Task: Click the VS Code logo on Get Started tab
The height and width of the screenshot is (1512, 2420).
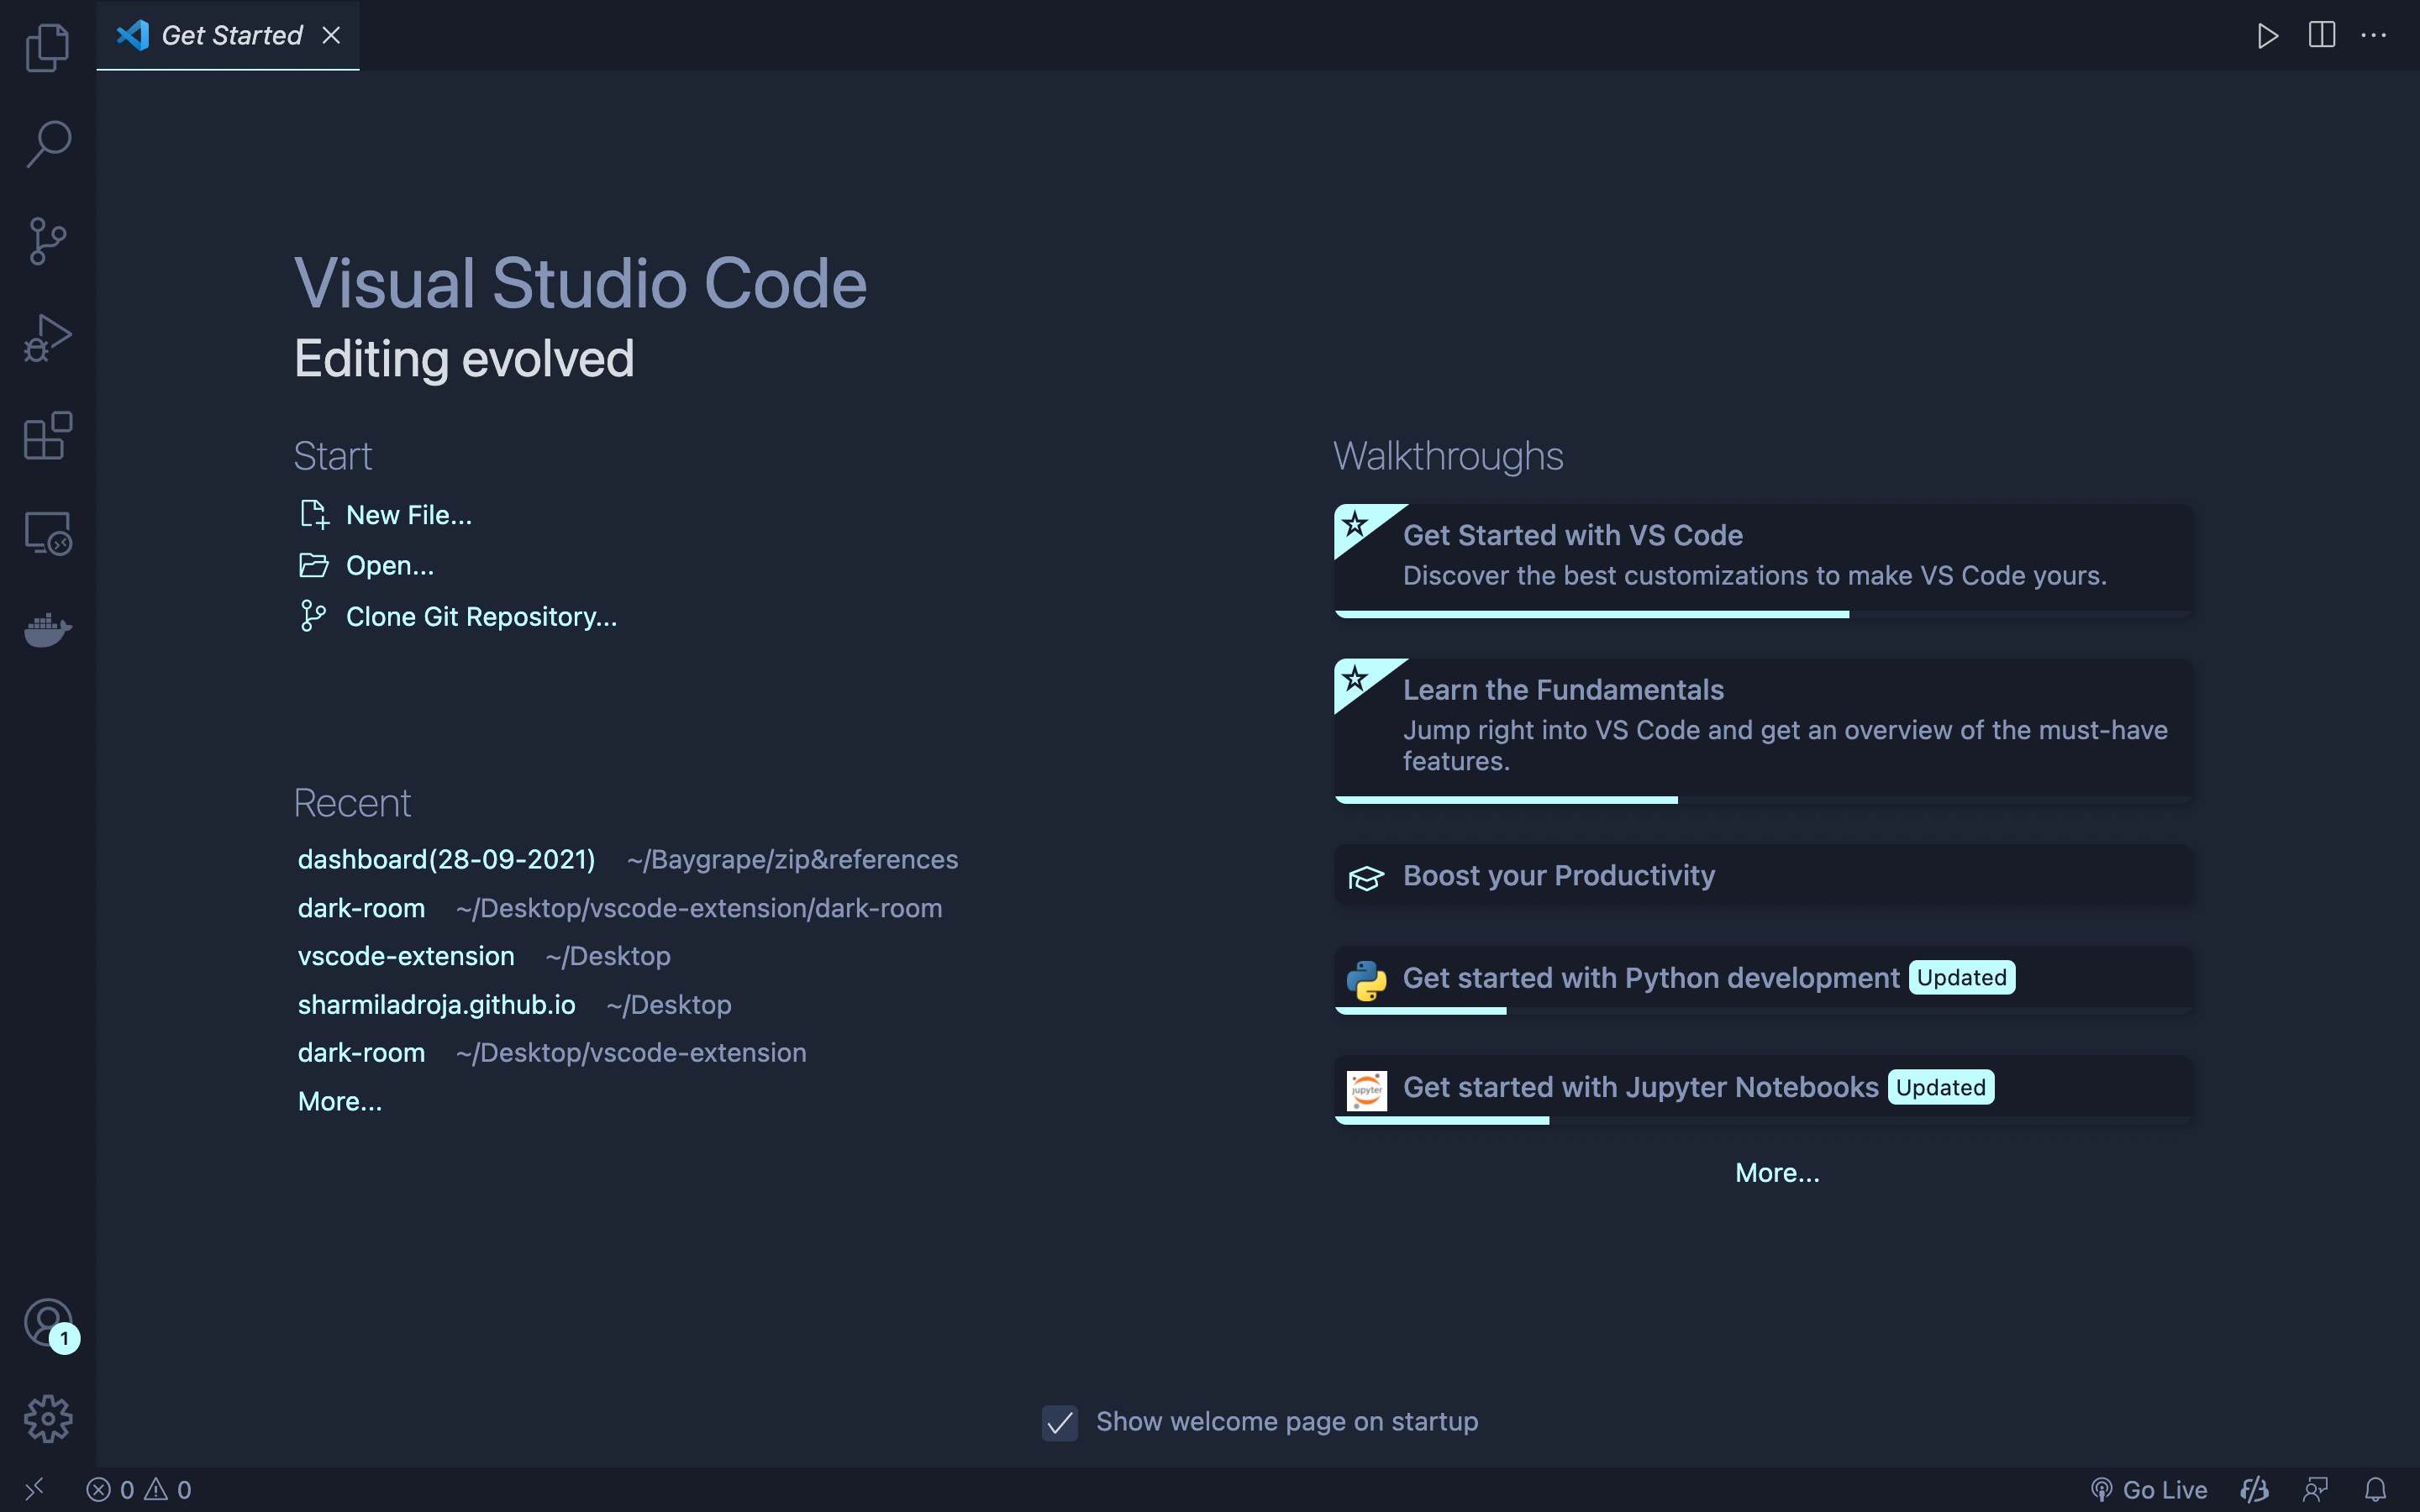Action: coord(133,35)
